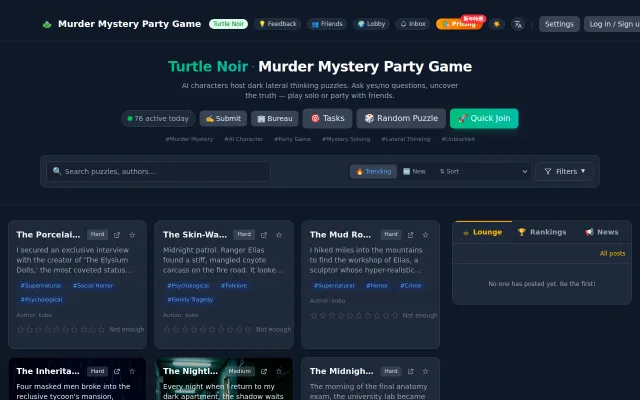
Task: Open the Feedback pill
Action: (x=278, y=24)
